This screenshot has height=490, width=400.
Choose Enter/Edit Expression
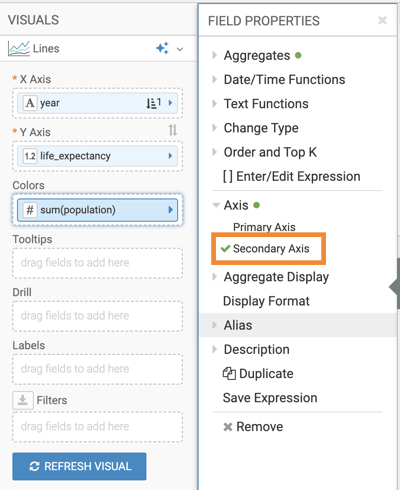(292, 176)
